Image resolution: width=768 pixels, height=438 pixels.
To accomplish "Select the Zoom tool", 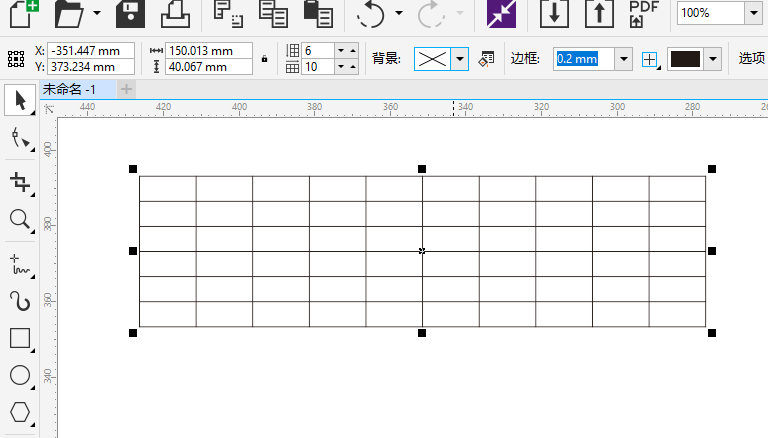I will pyautogui.click(x=20, y=219).
